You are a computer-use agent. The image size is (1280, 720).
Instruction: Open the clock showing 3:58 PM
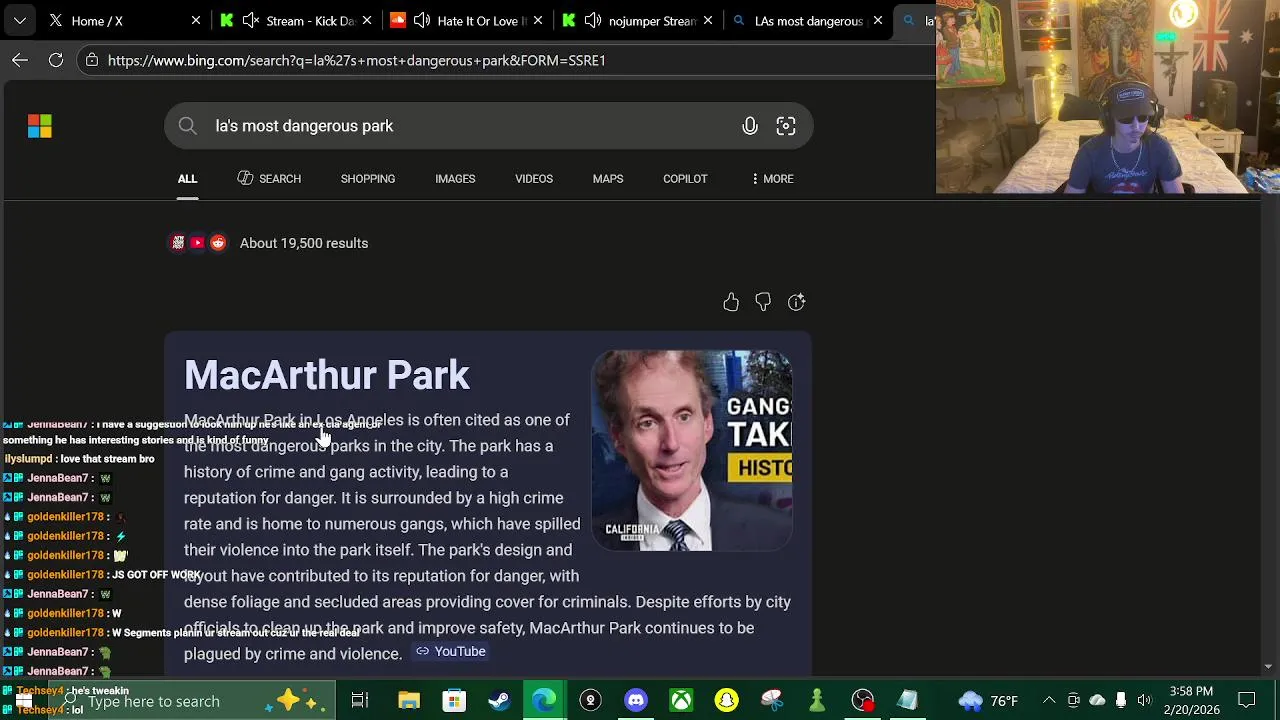click(1191, 701)
